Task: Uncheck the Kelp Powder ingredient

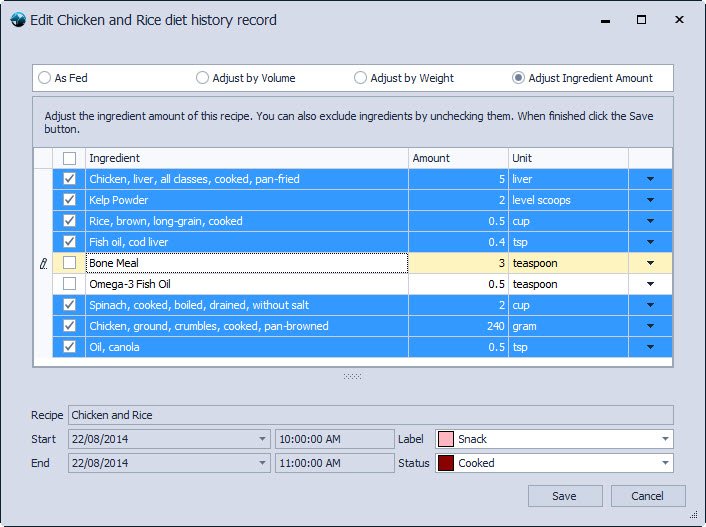Action: (69, 200)
